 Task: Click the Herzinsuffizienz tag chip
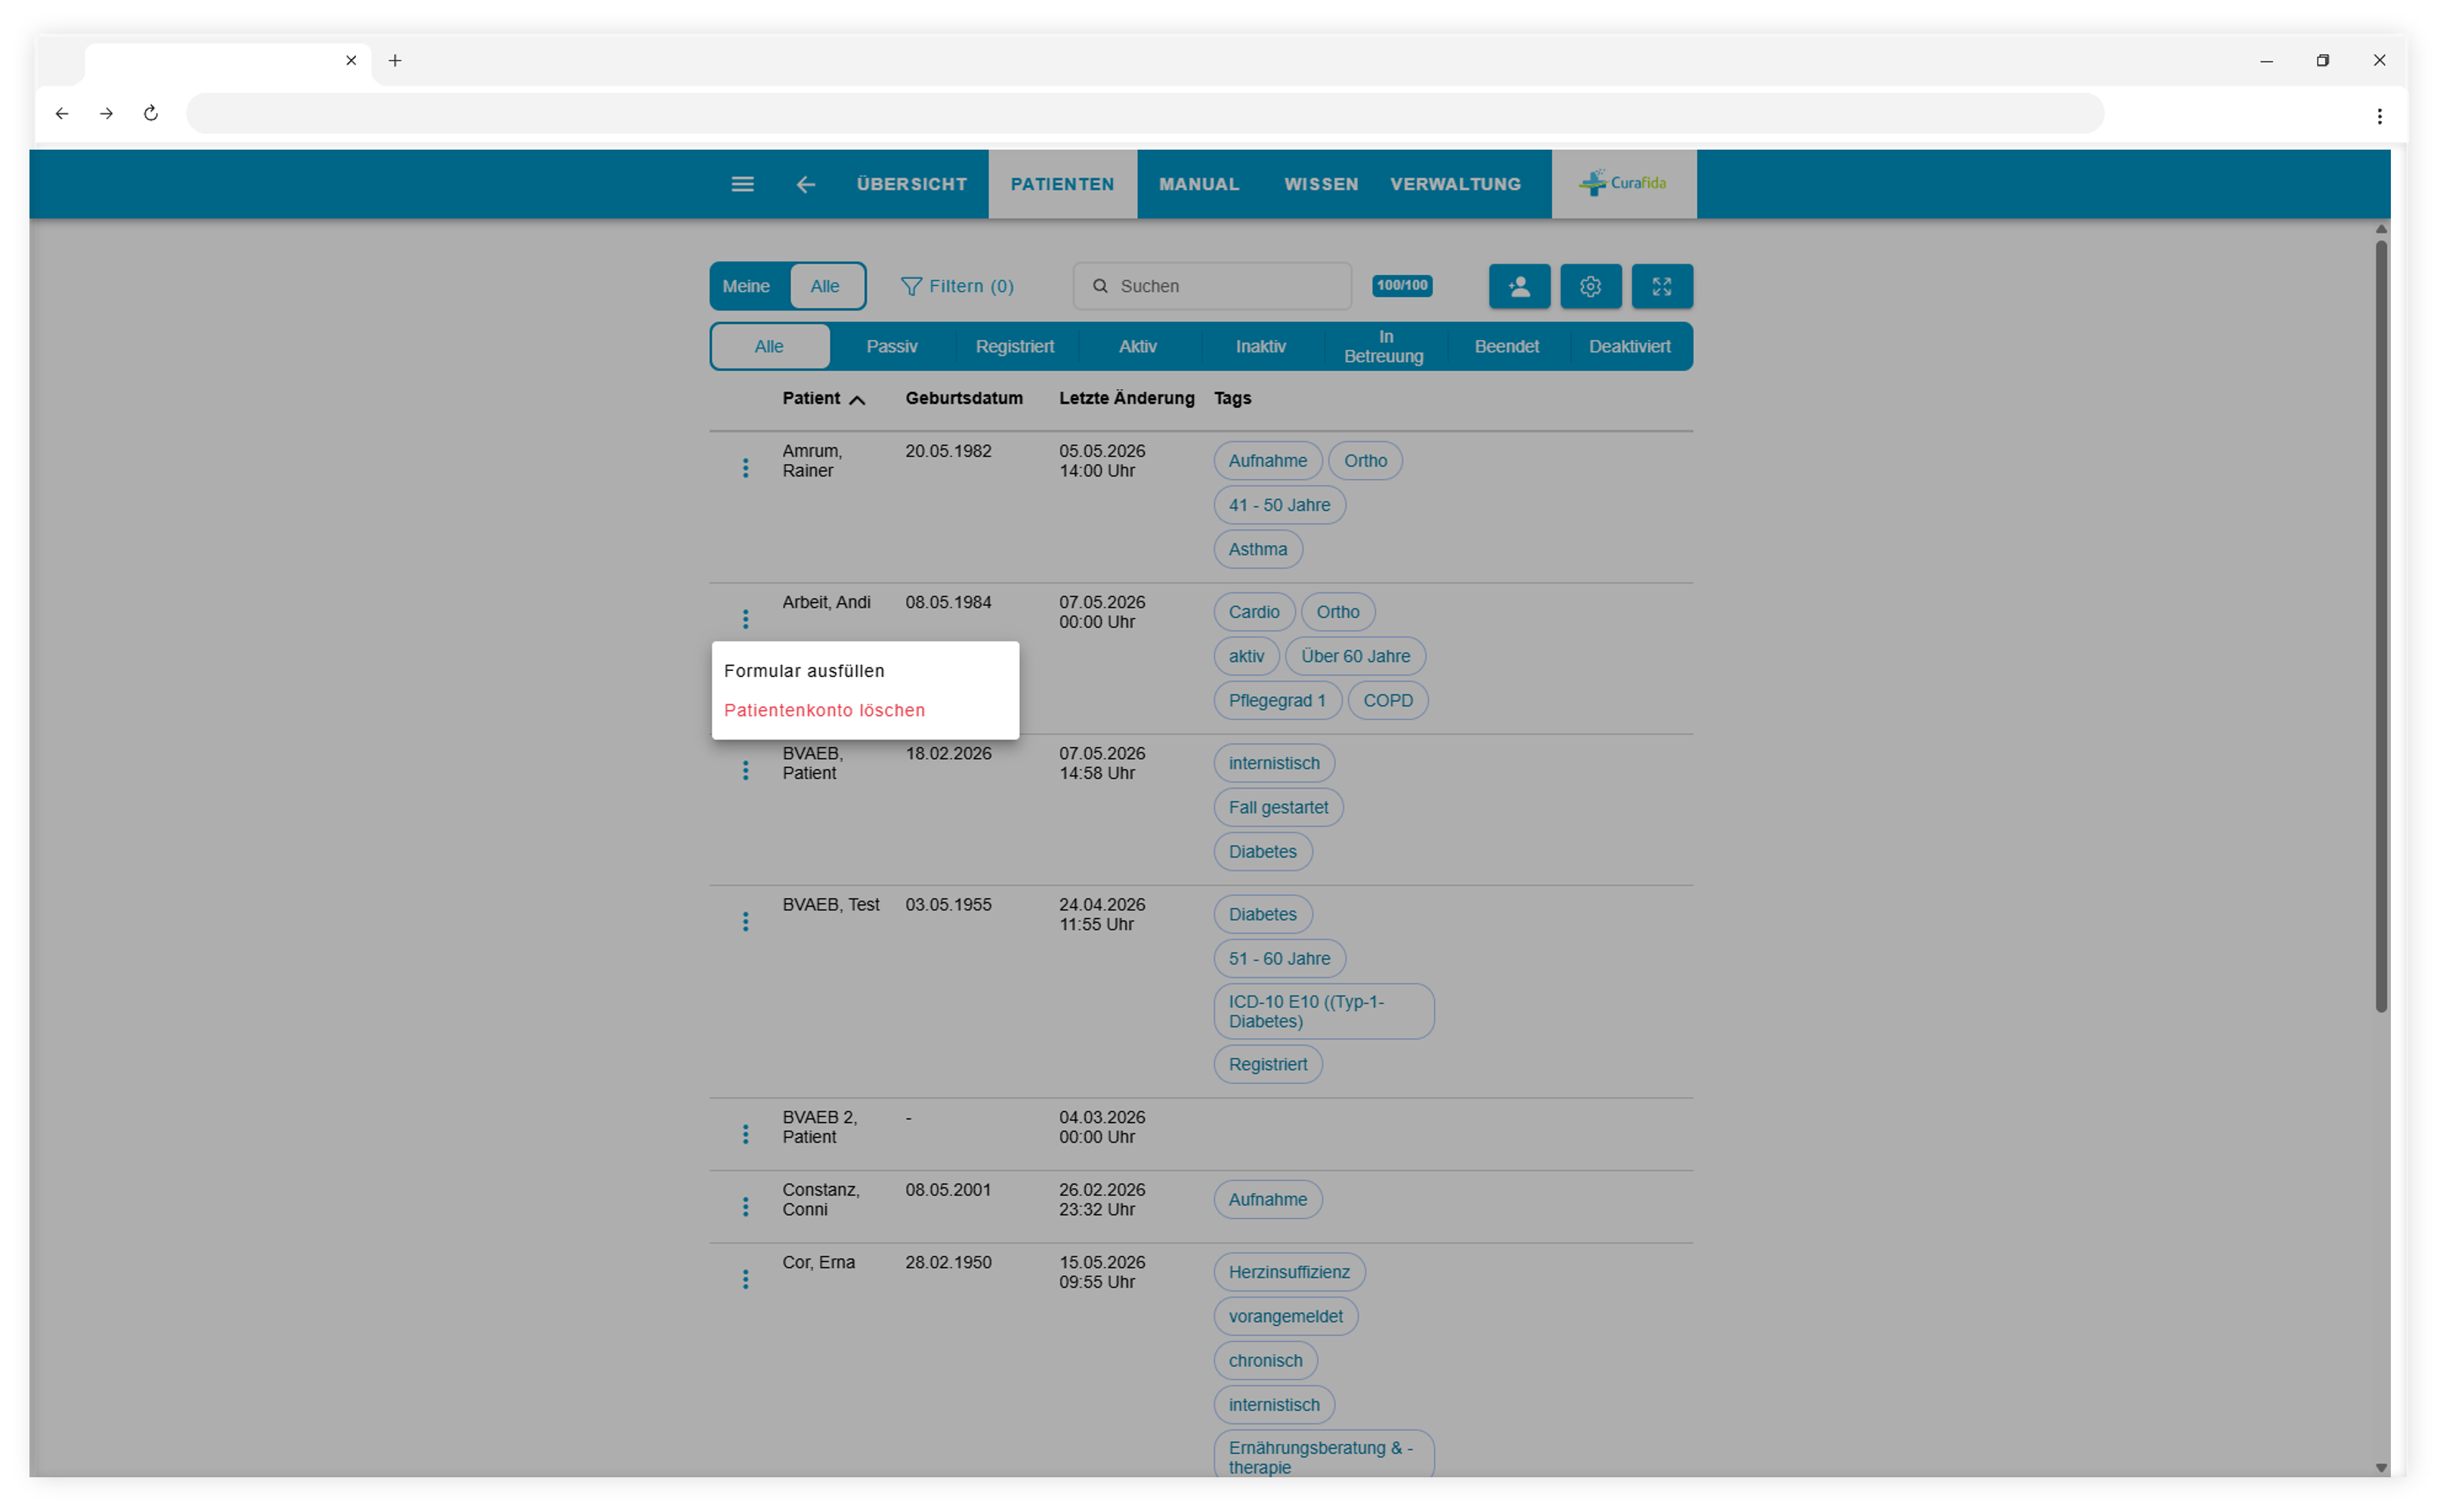[x=1289, y=1272]
